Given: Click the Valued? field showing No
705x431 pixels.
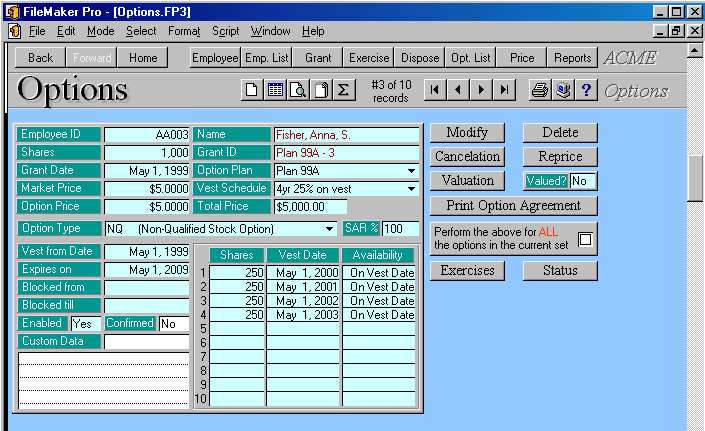Looking at the screenshot, I should tap(583, 181).
